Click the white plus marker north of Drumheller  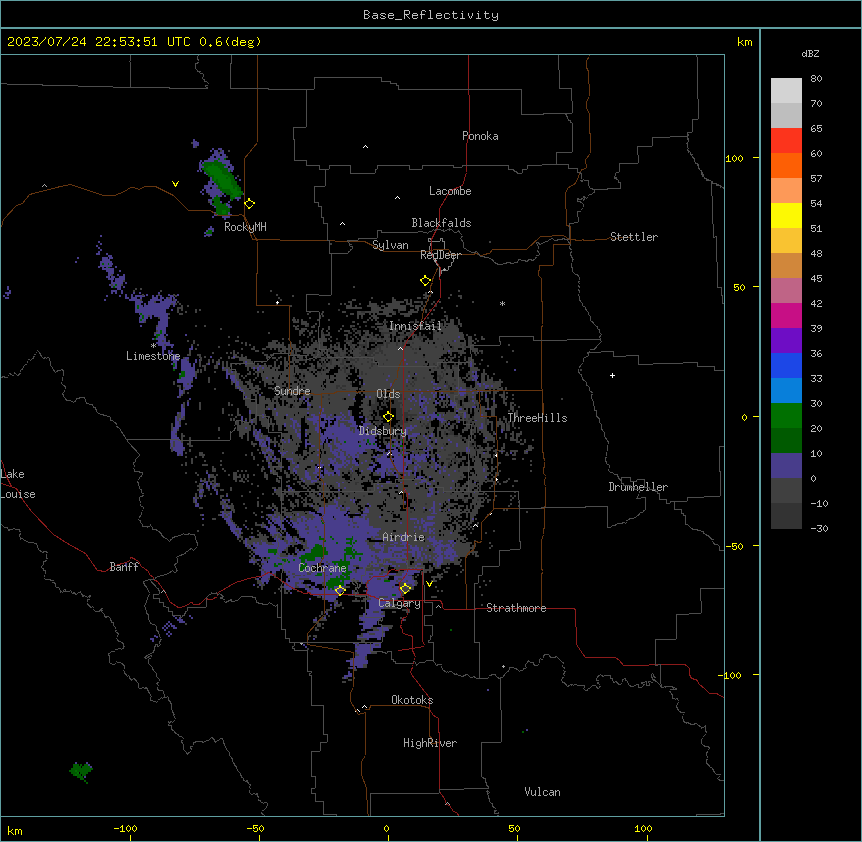tap(612, 375)
